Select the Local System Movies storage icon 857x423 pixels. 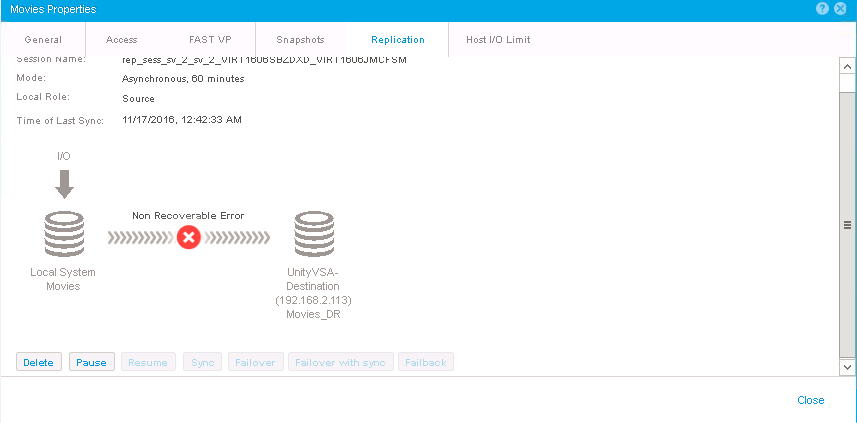63,237
